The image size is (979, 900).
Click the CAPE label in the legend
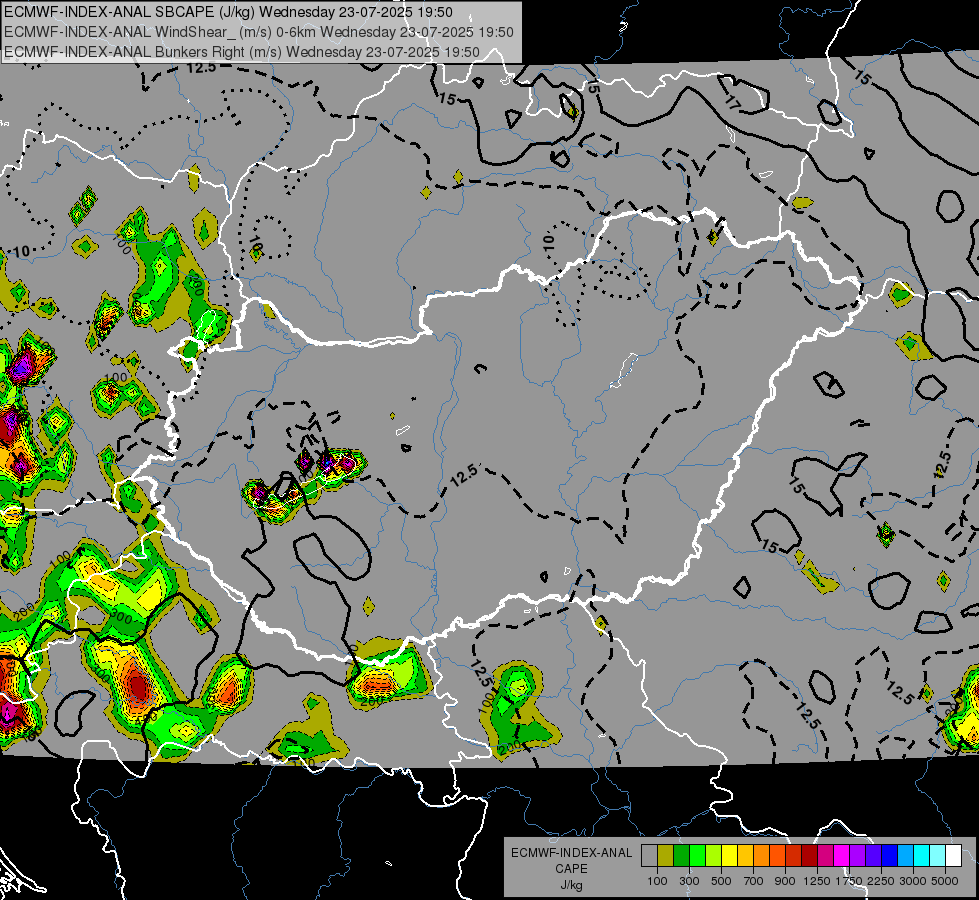click(571, 869)
